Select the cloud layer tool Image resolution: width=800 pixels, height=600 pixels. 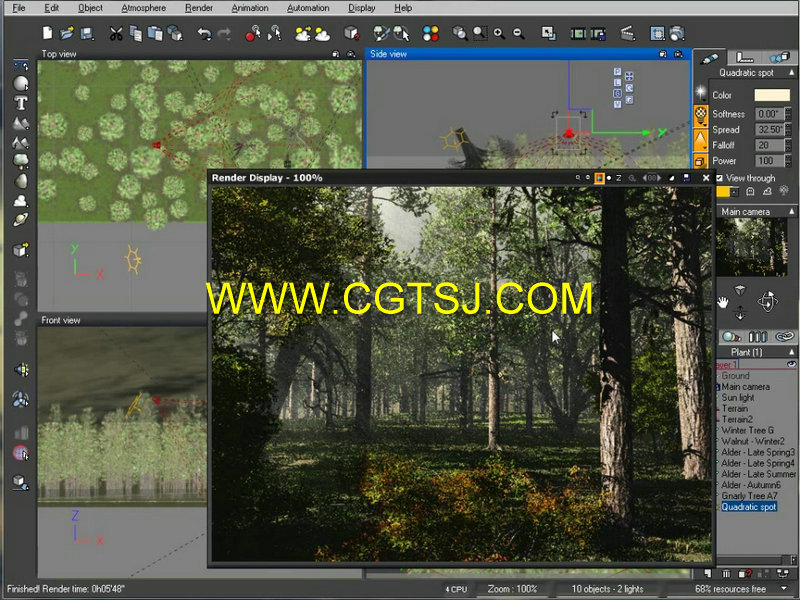(x=21, y=201)
